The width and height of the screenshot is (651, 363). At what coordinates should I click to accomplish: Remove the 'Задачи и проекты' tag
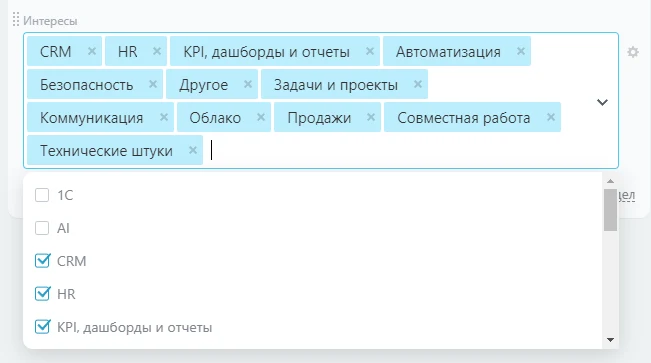(x=418, y=84)
